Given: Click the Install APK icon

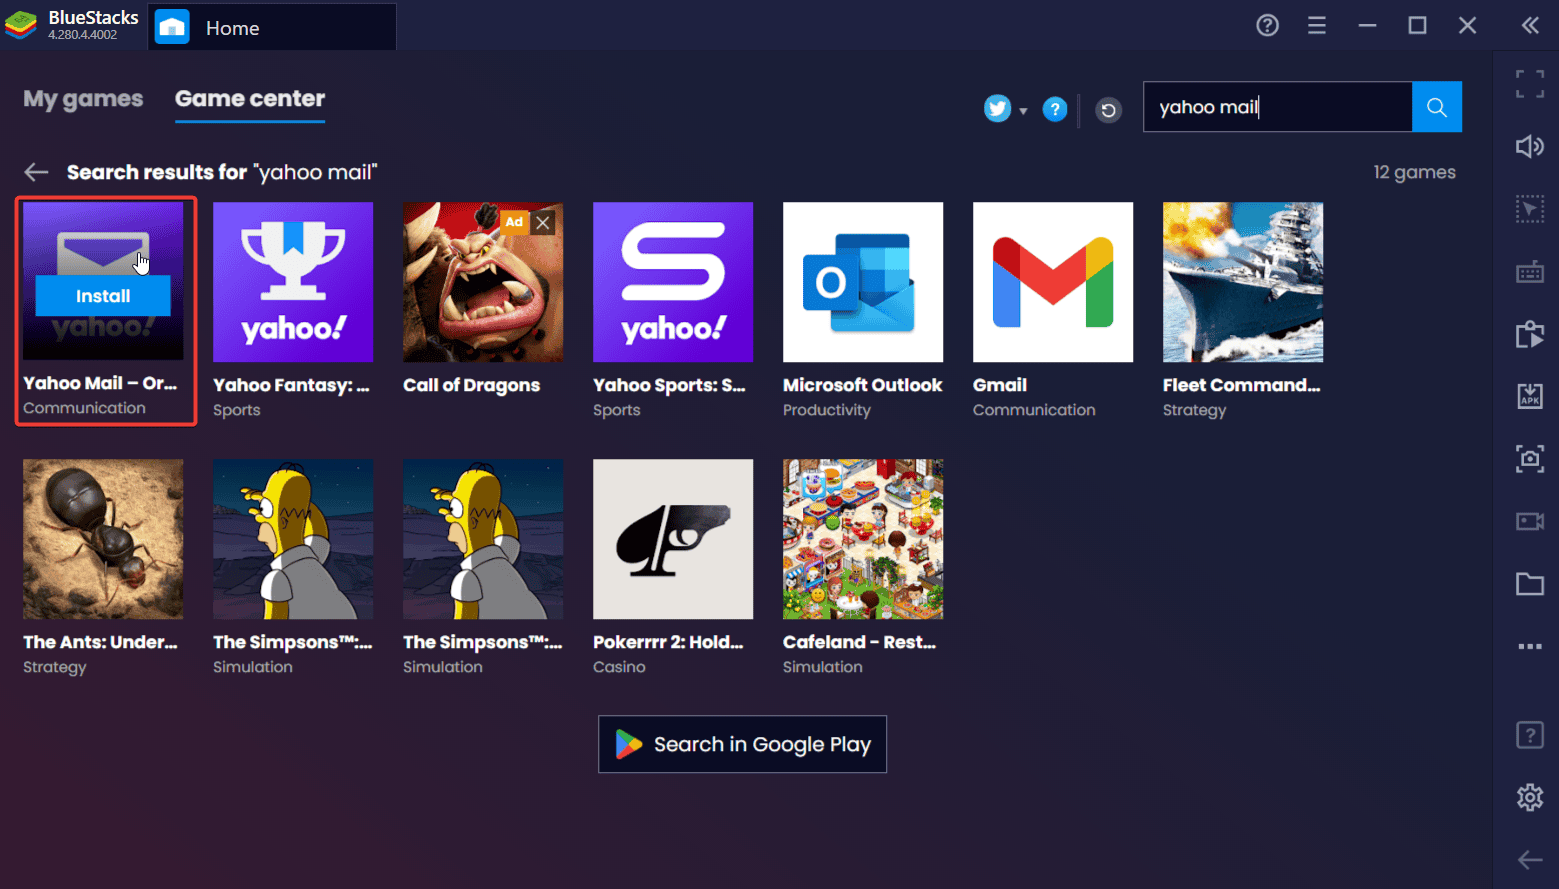Looking at the screenshot, I should 1530,396.
